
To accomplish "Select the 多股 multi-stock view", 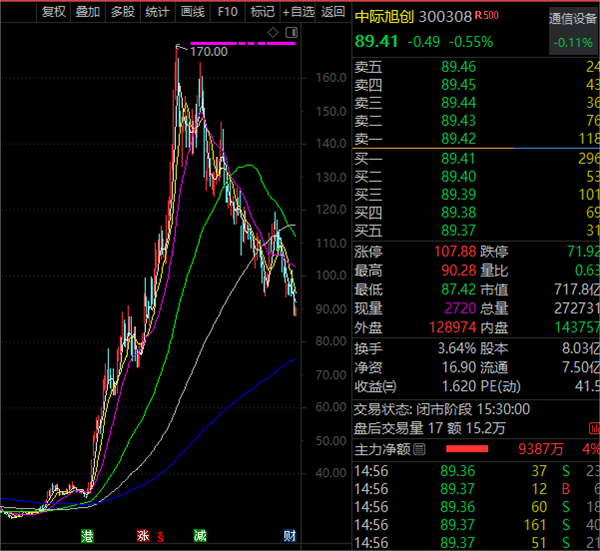I will pos(122,12).
